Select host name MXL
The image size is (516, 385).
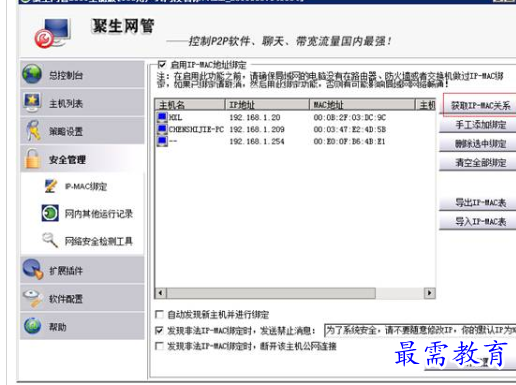tap(175, 117)
